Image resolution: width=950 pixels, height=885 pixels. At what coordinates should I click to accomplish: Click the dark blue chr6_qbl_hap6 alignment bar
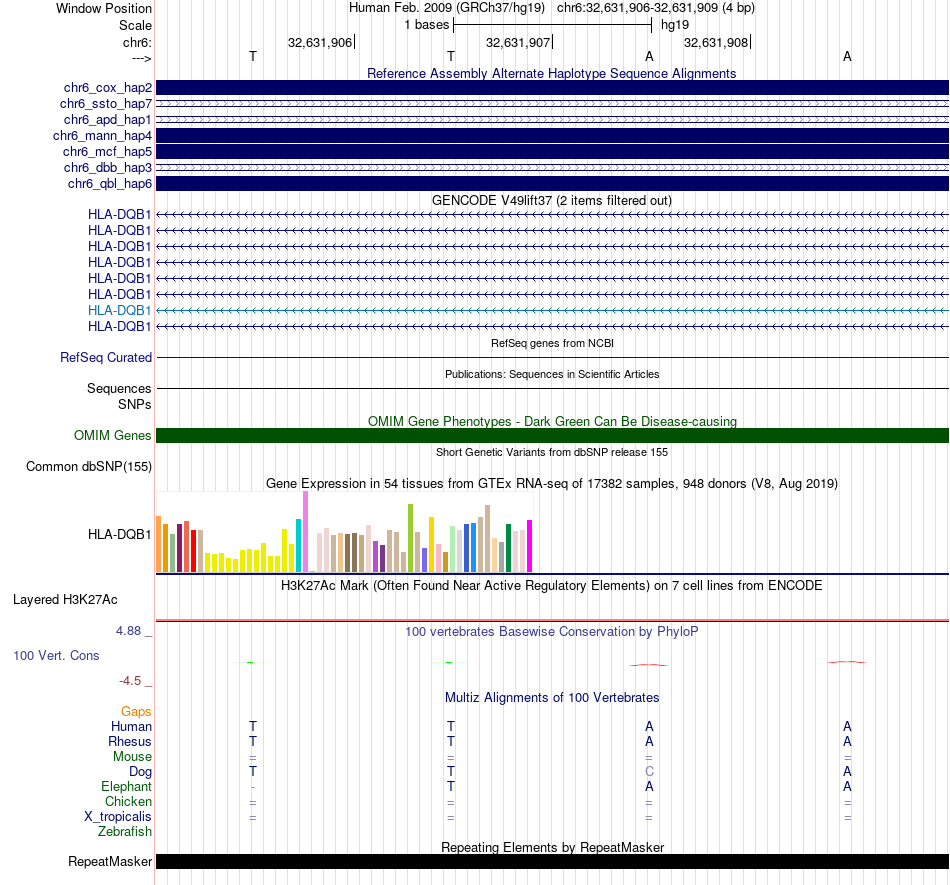pyautogui.click(x=552, y=183)
